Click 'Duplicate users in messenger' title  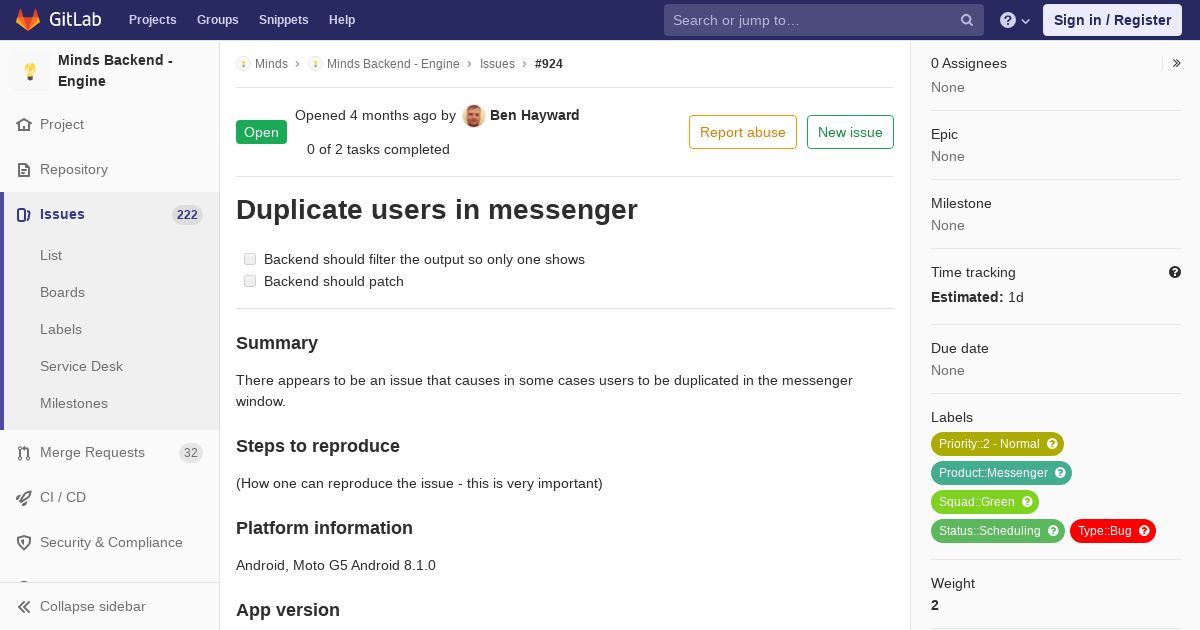click(x=437, y=210)
